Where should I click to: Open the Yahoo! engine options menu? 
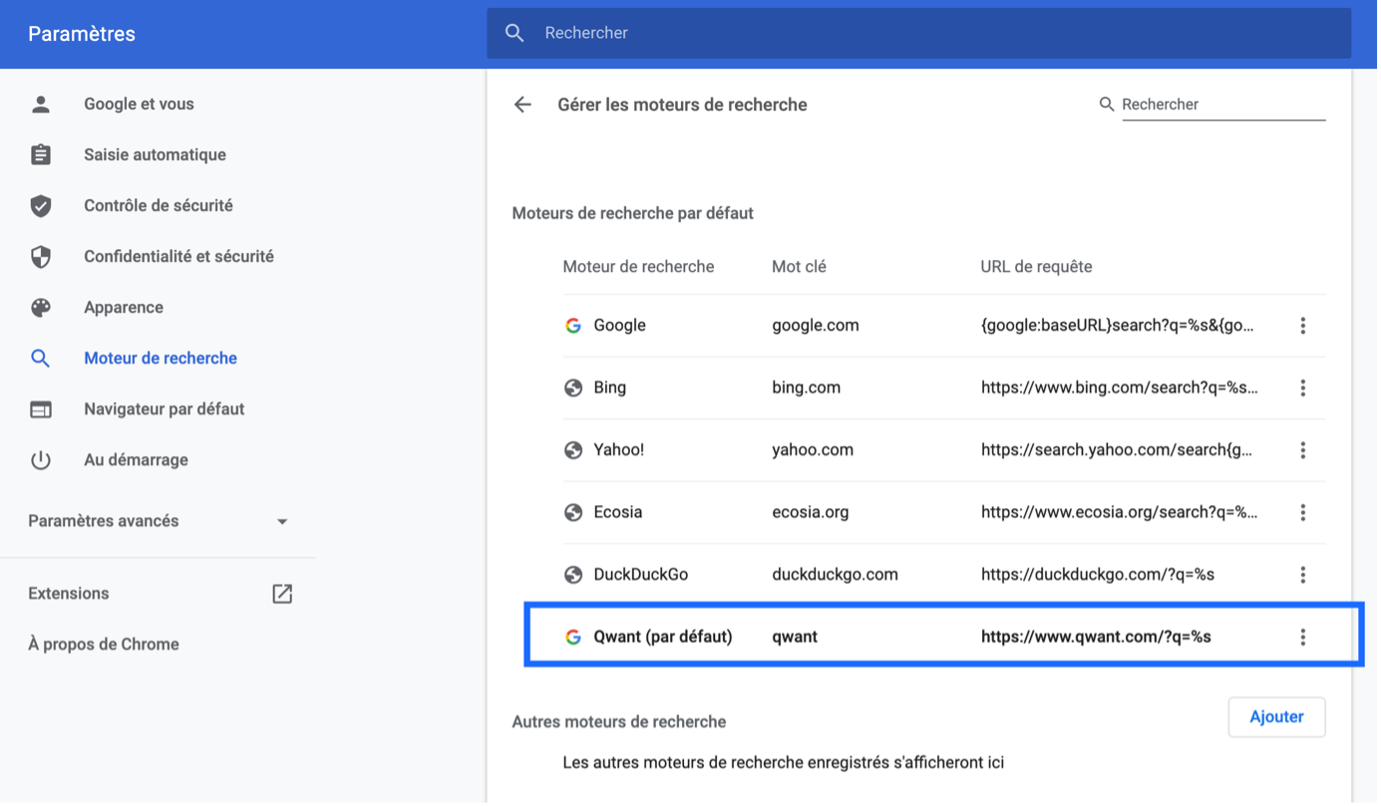1303,450
